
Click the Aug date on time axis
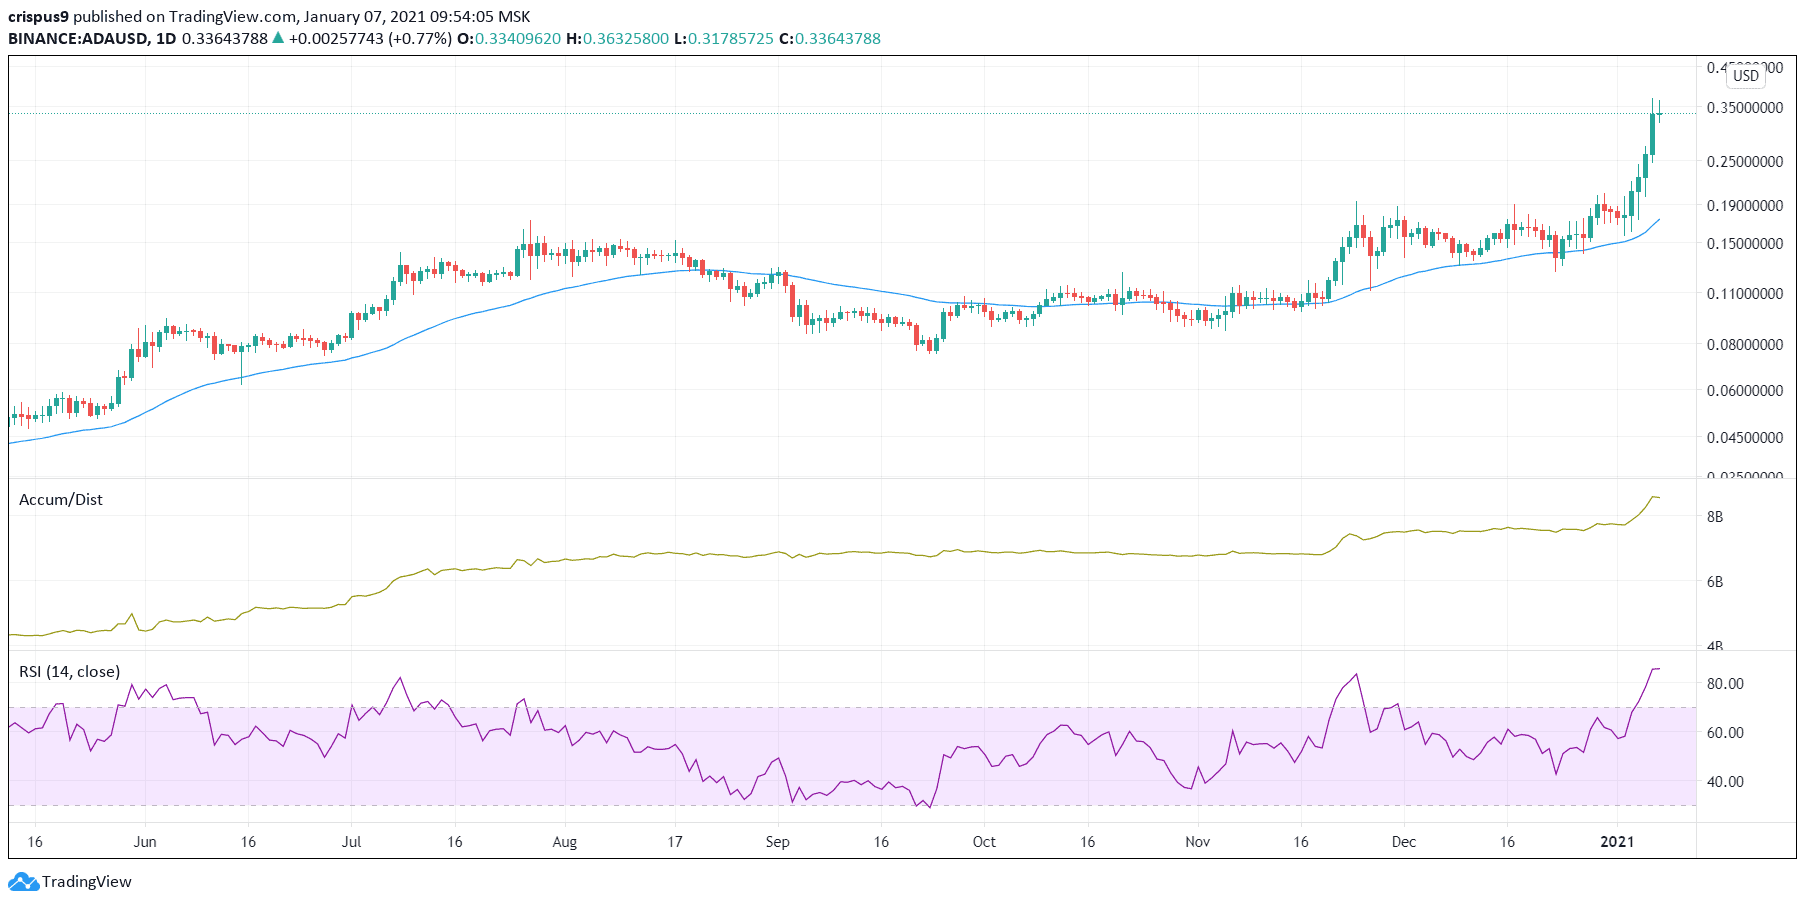click(565, 842)
